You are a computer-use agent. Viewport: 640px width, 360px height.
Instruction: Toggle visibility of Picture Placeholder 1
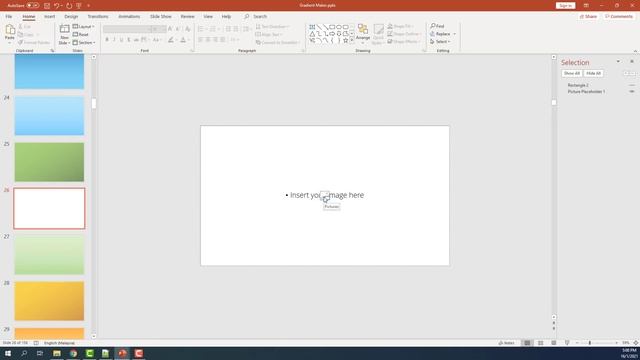[x=632, y=92]
